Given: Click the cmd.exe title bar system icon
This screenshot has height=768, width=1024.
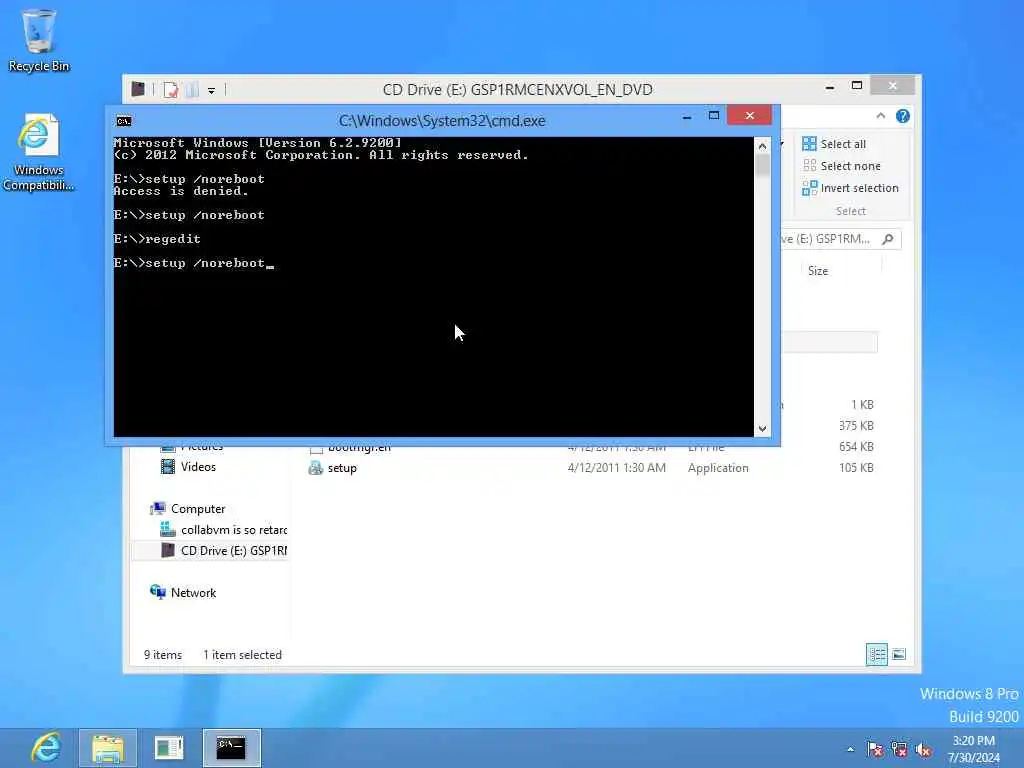Looking at the screenshot, I should click(x=123, y=121).
